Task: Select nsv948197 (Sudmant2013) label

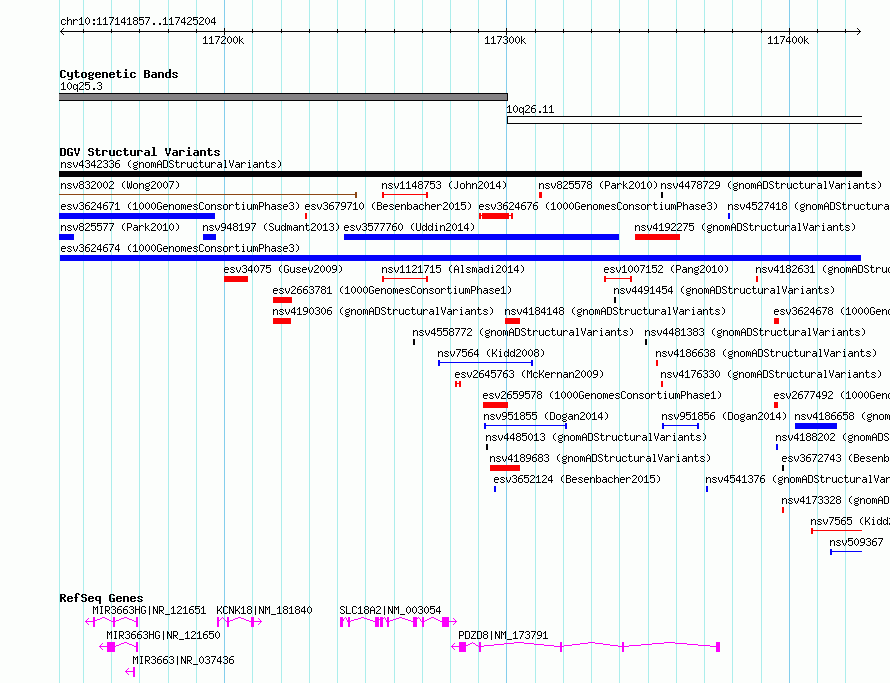Action: point(271,228)
